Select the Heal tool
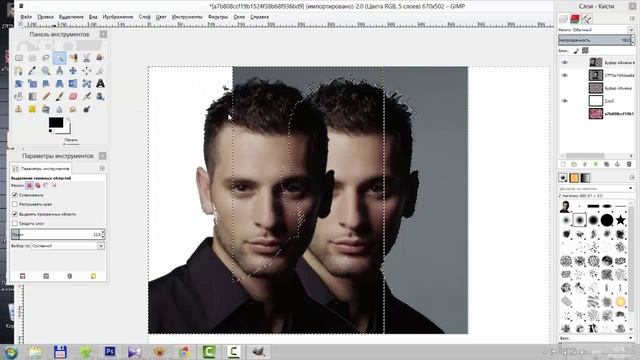This screenshot has width=640, height=360. pyautogui.click(x=32, y=109)
